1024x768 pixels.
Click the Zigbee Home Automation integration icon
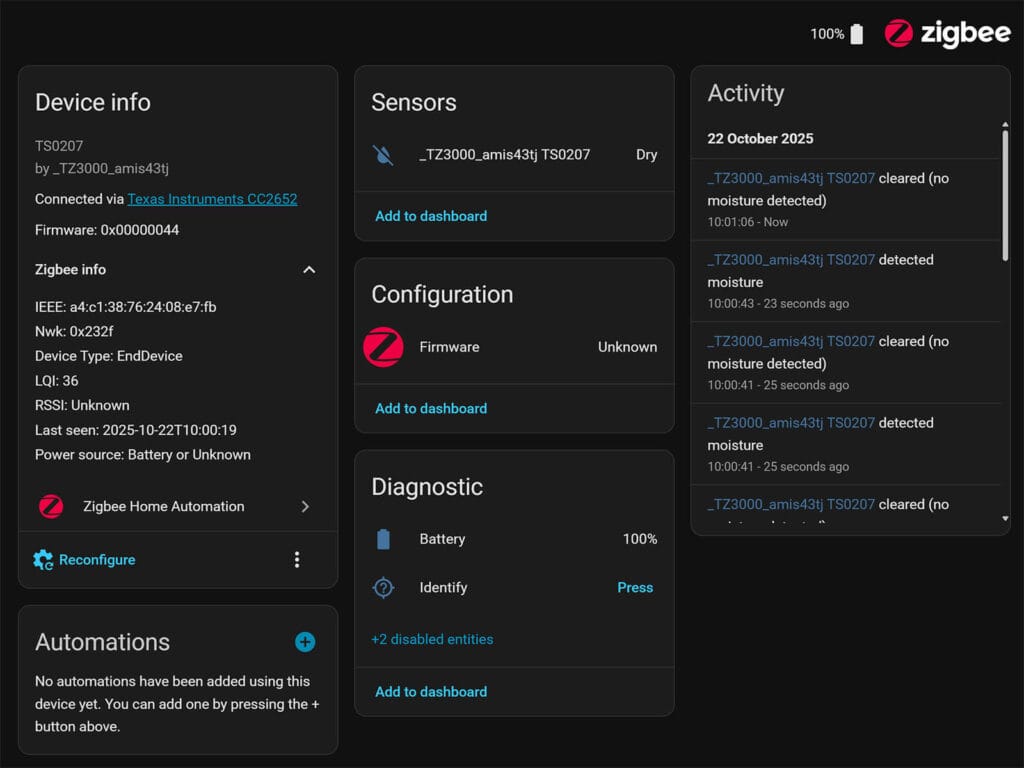pos(51,506)
